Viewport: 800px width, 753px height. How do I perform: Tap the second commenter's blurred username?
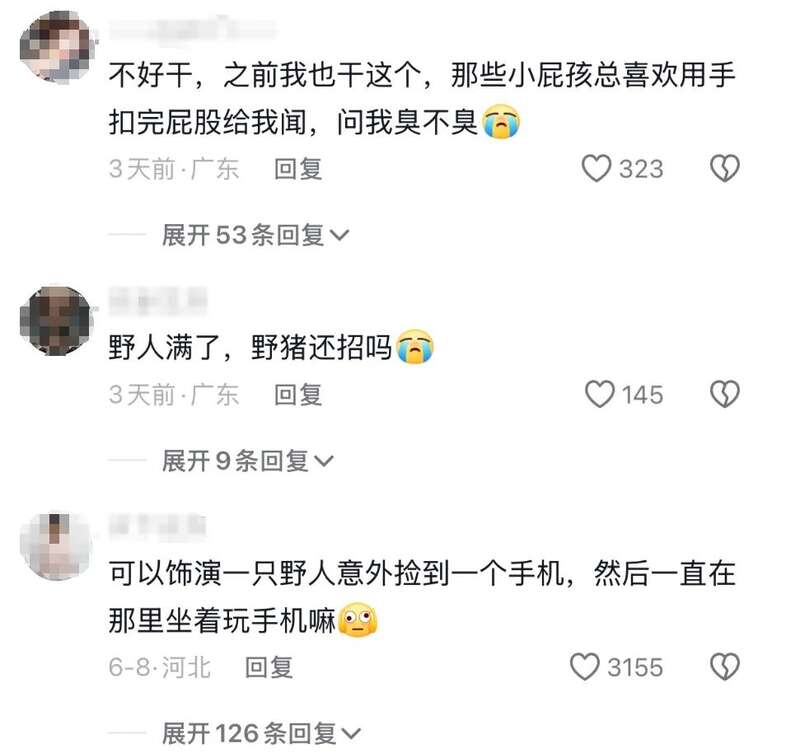pos(158,300)
